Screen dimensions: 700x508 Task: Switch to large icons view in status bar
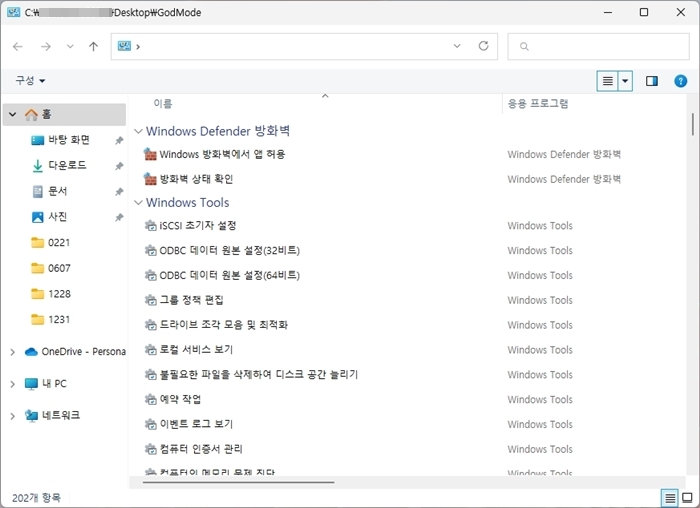point(688,498)
